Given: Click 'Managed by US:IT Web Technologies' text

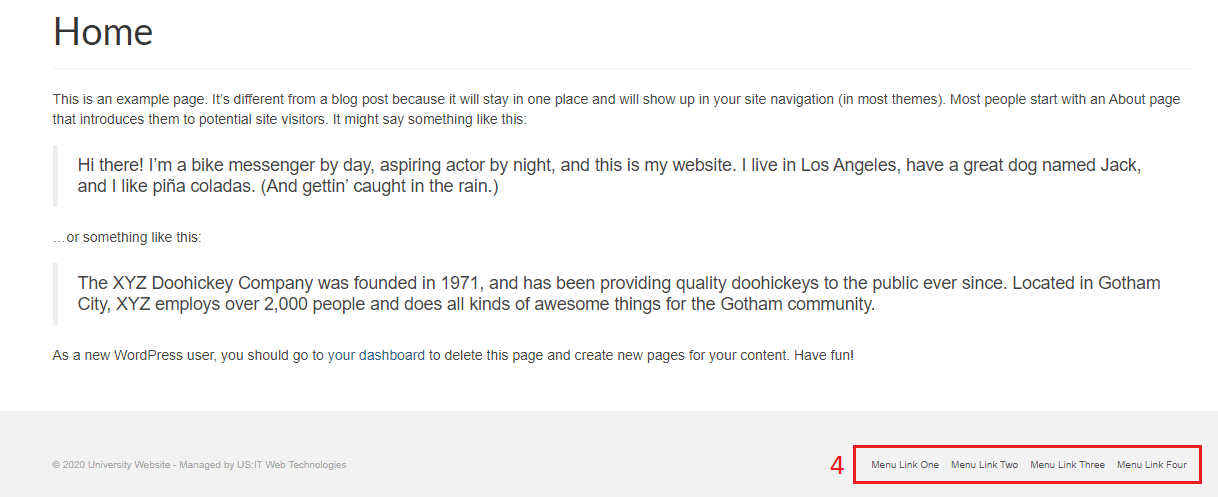Looking at the screenshot, I should click(263, 465).
